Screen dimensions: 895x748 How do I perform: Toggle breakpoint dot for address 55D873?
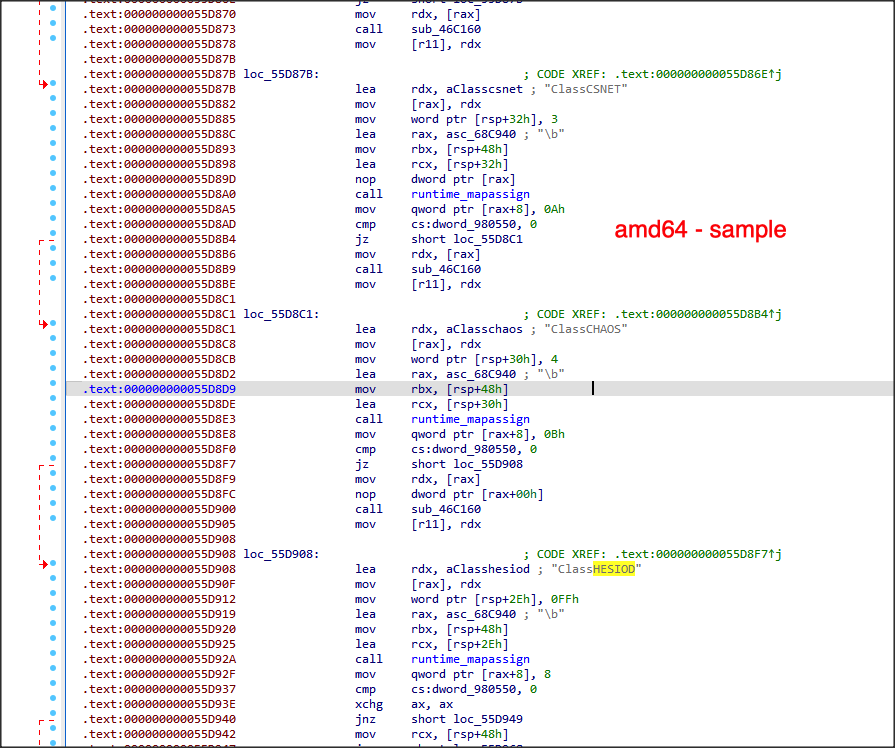pyautogui.click(x=53, y=23)
